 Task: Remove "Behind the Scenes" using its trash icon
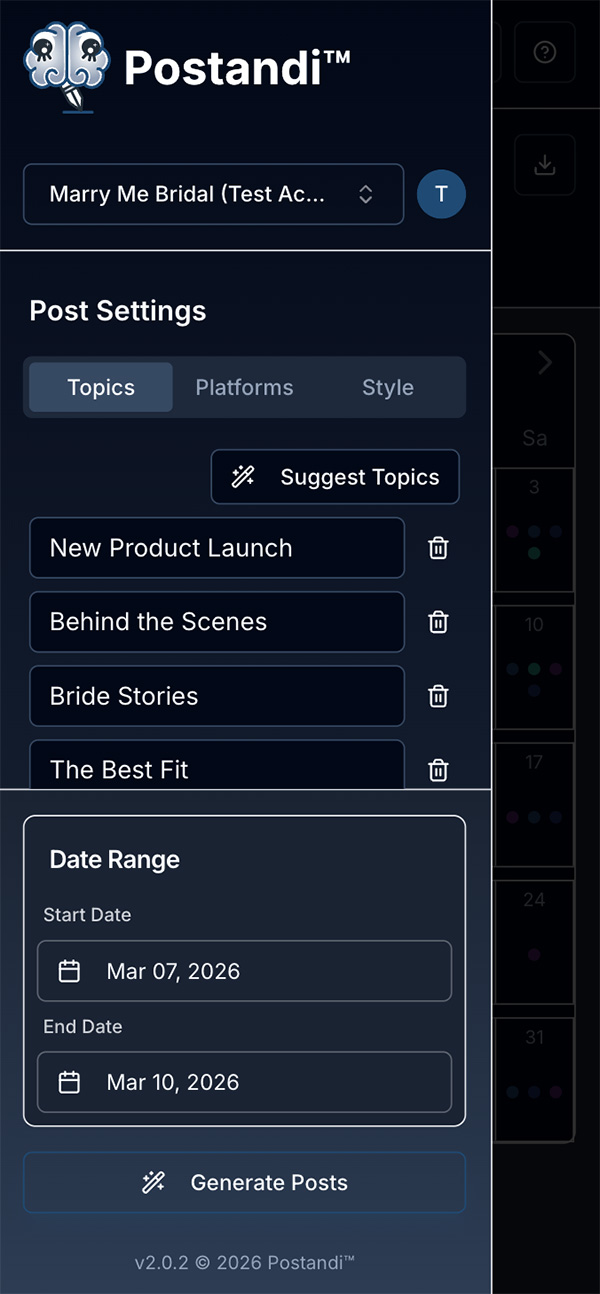coord(438,622)
